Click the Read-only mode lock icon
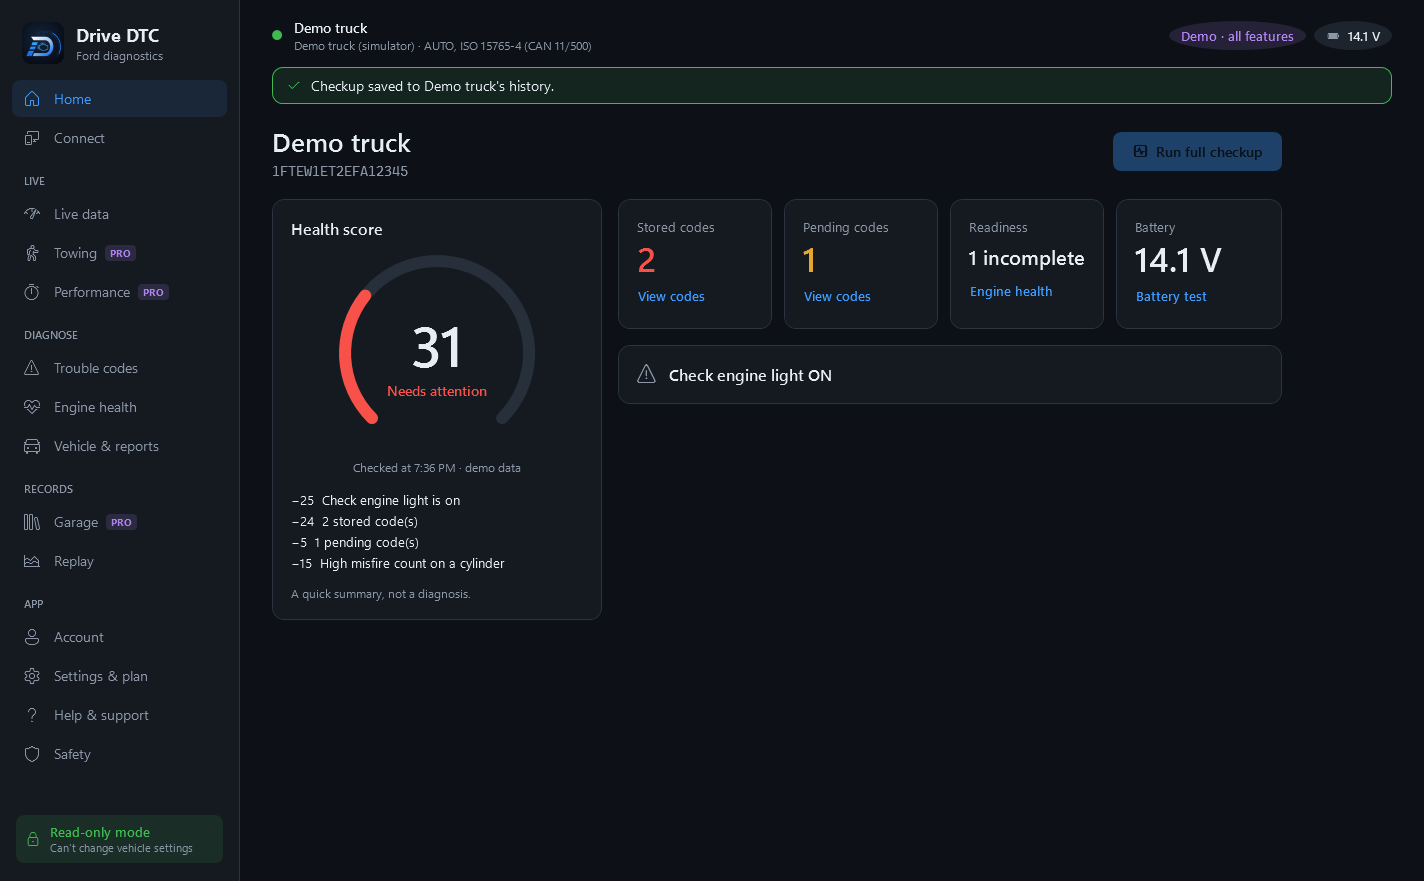1424x881 pixels. point(33,839)
